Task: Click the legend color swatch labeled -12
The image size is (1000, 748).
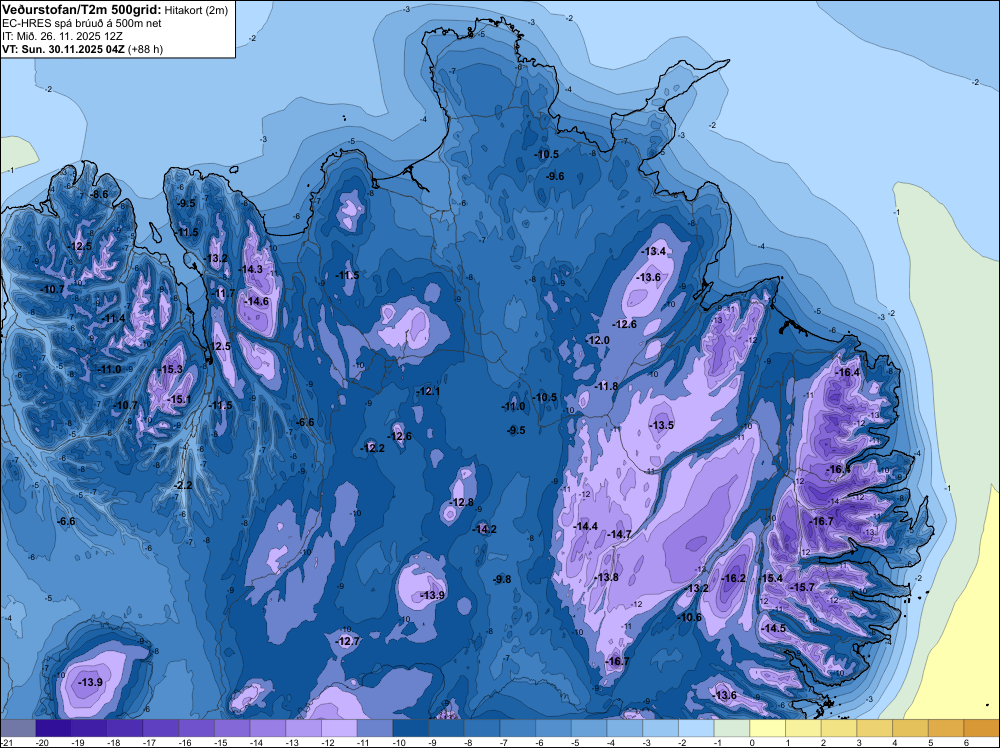Action: (x=339, y=728)
